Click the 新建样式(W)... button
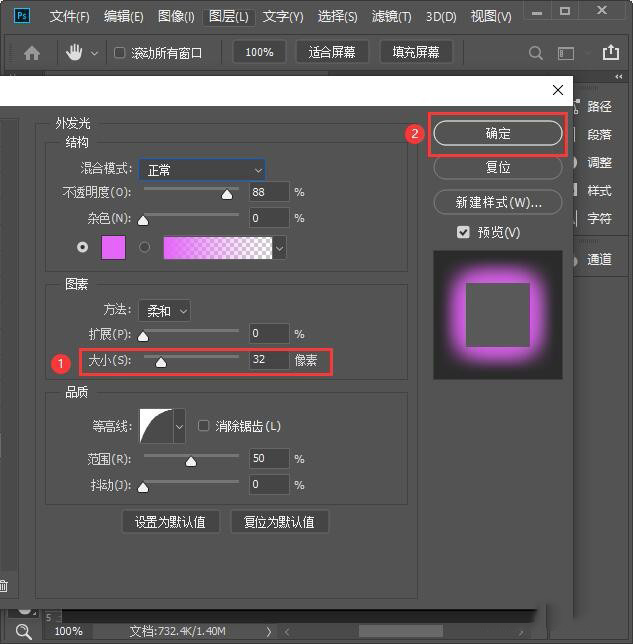Image resolution: width=633 pixels, height=644 pixels. click(498, 202)
